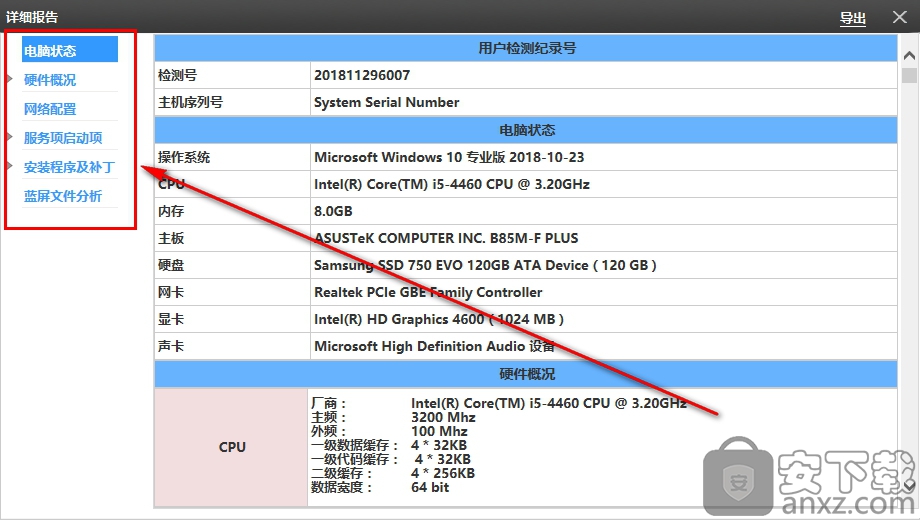The image size is (920, 520).
Task: Click the 检测号 row label
Action: coord(178,75)
